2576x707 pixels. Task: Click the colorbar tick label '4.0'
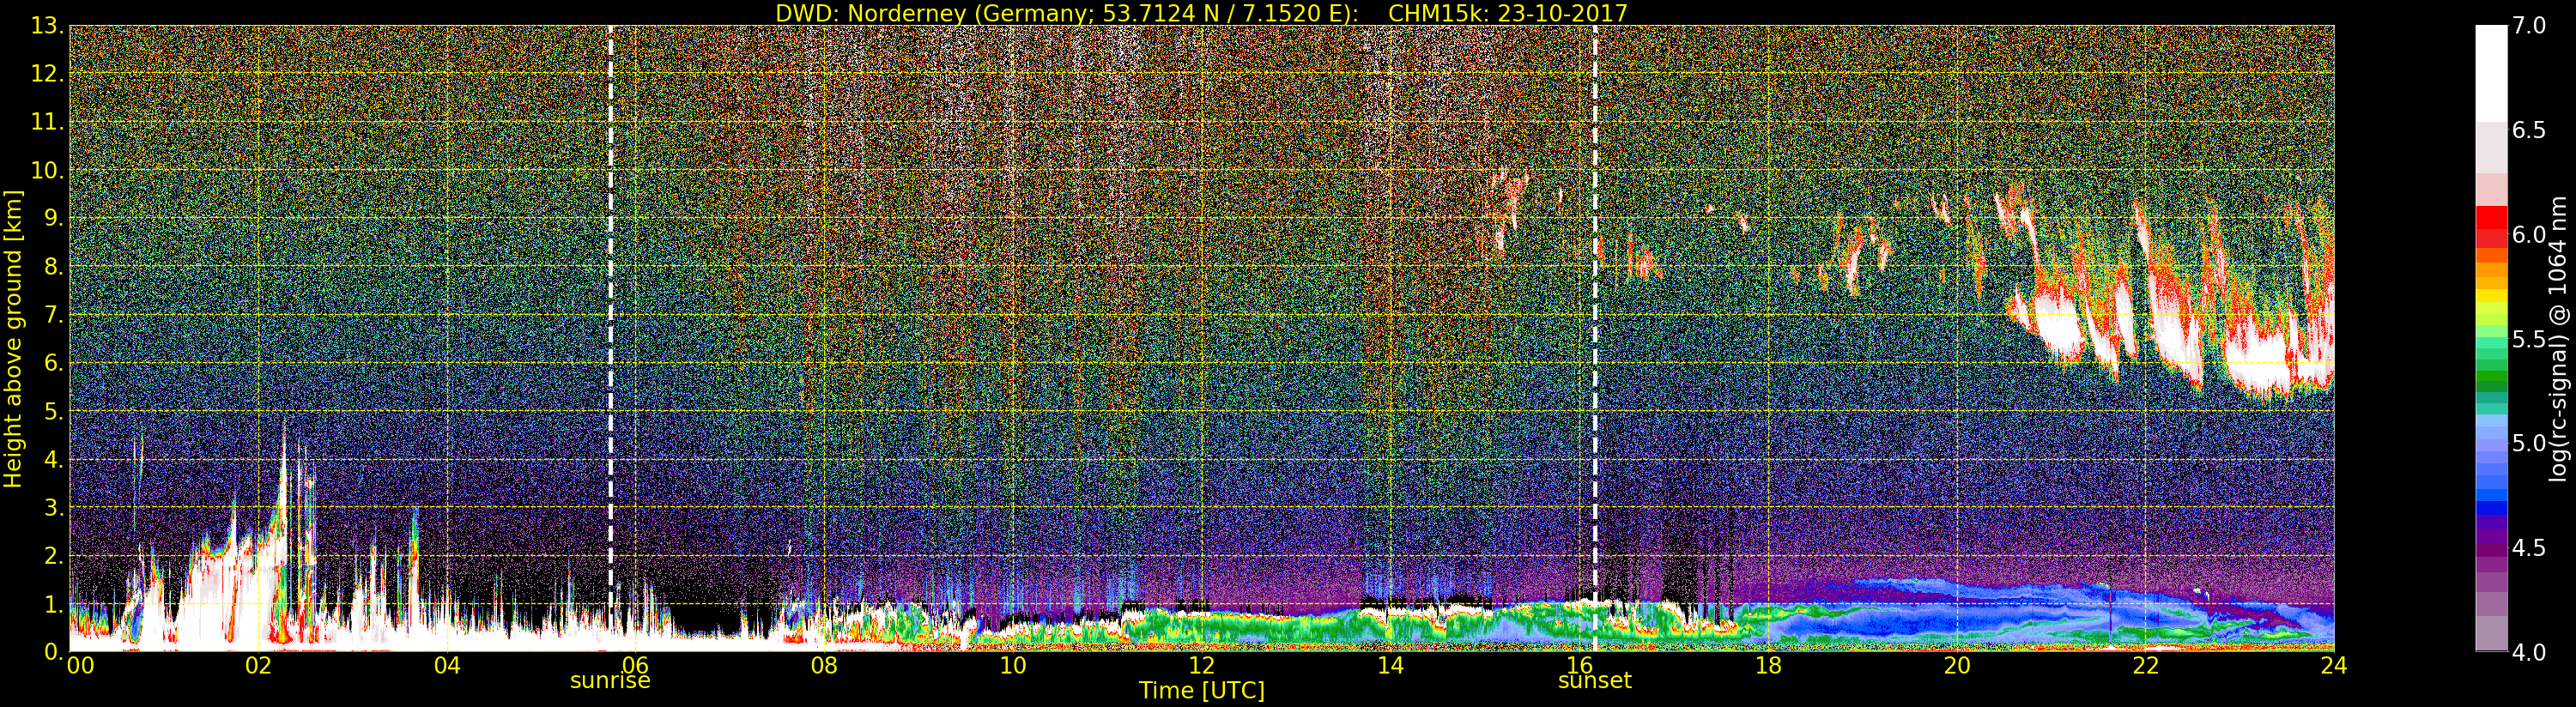[x=2529, y=652]
